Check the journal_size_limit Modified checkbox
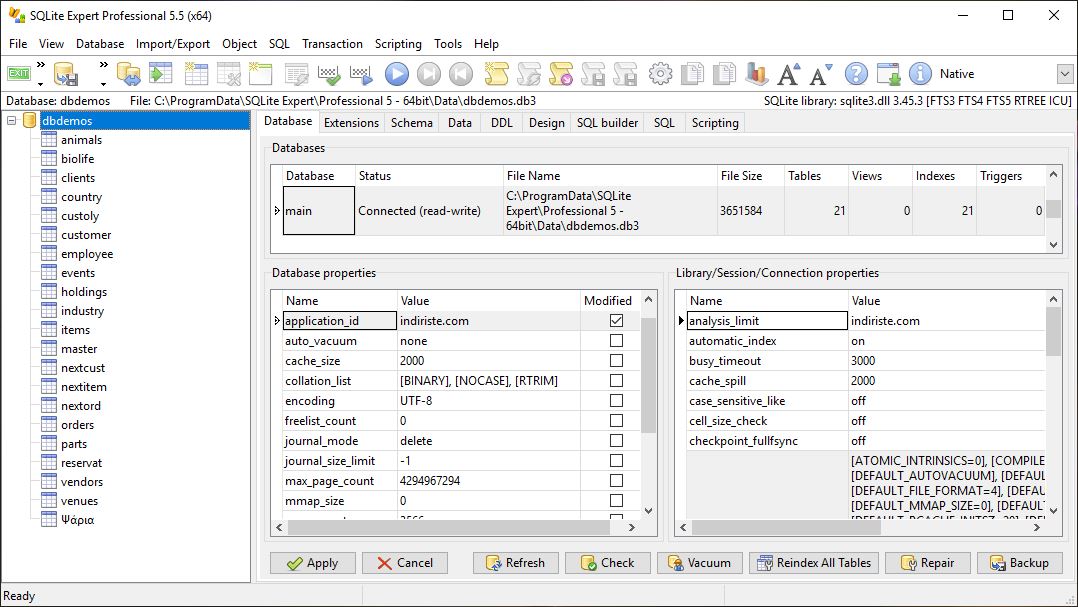Screen dimensions: 1078x607 point(616,460)
